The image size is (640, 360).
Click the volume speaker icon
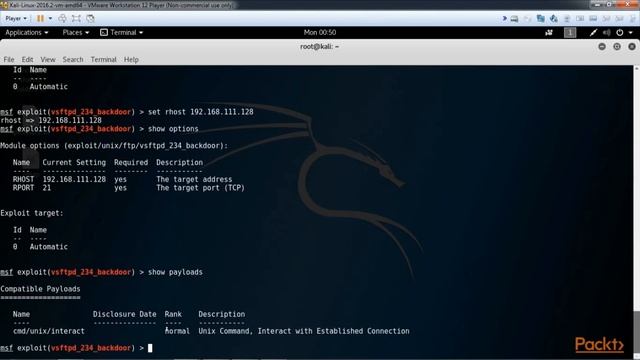tap(607, 32)
